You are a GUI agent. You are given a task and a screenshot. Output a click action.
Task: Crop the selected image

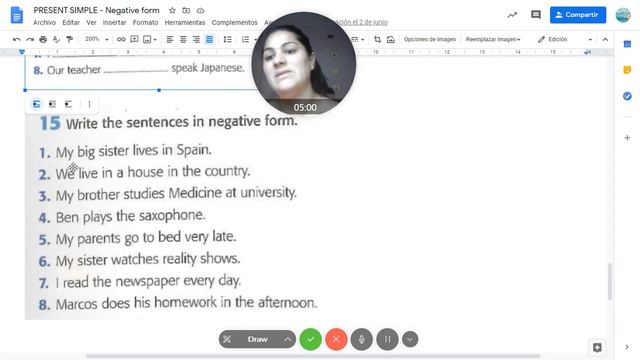tap(378, 40)
